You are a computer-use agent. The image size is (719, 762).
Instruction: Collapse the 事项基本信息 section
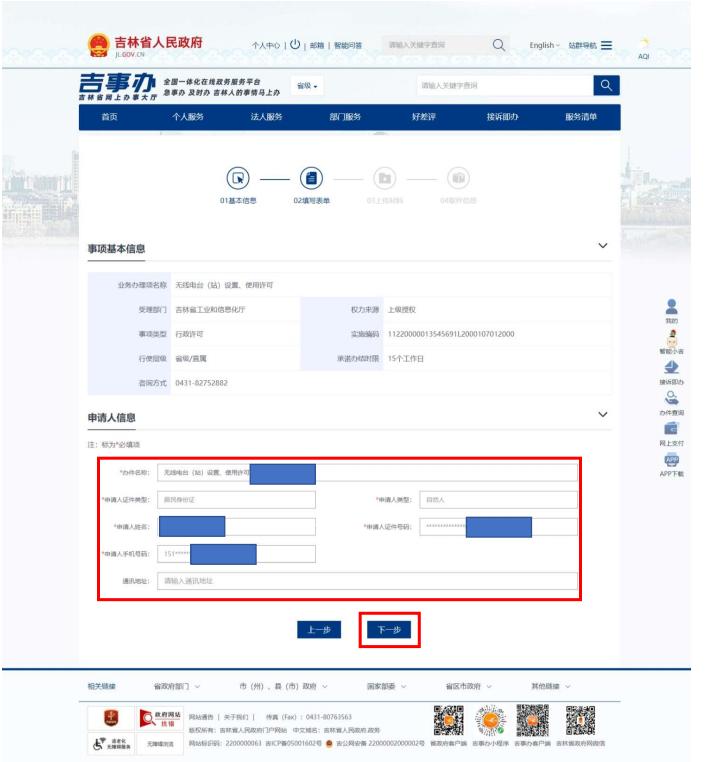(602, 246)
